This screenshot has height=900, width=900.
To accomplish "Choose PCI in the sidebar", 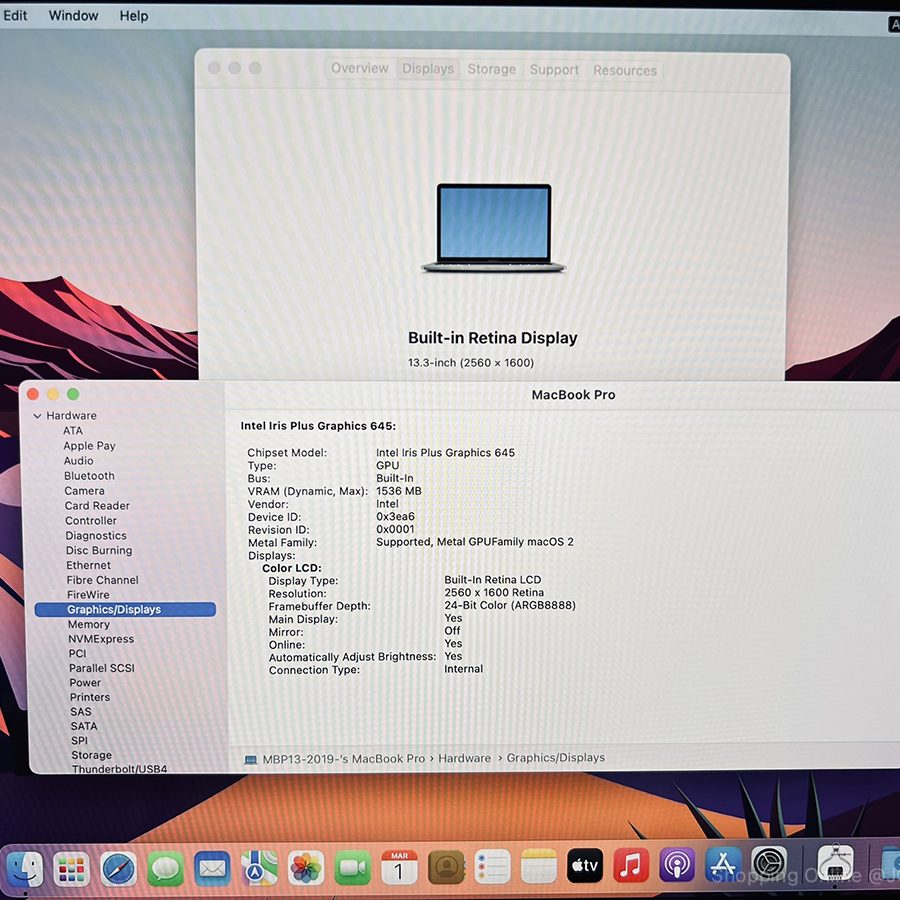I will (77, 654).
